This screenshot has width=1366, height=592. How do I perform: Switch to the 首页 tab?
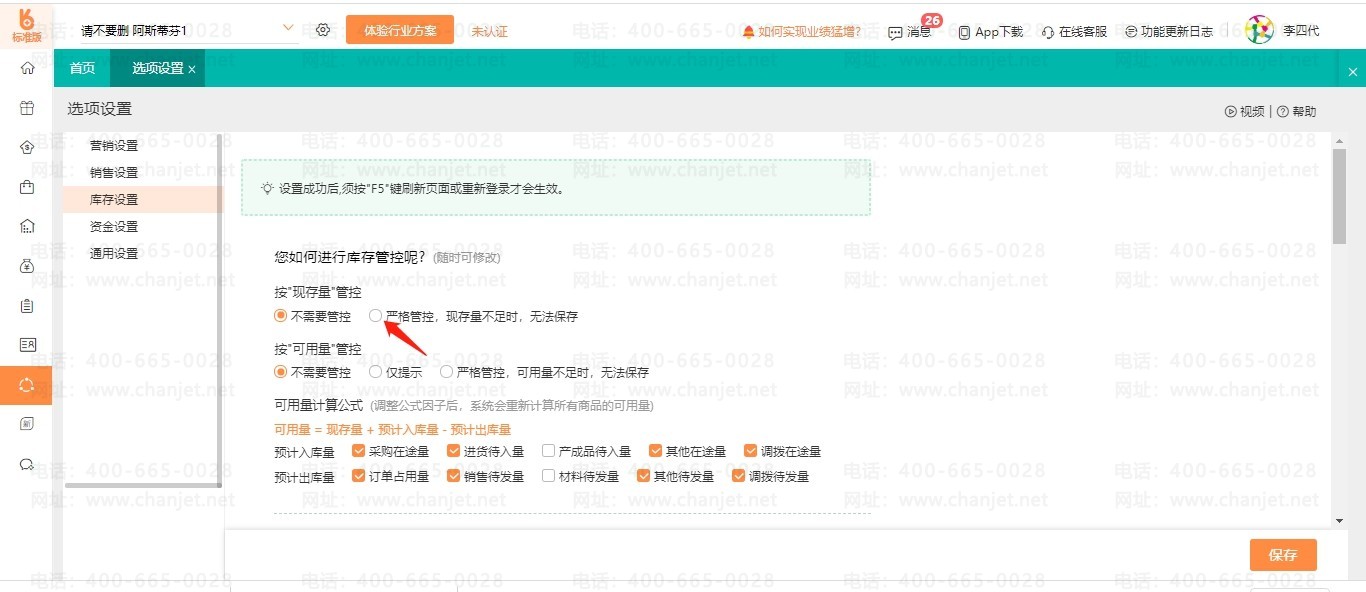(82, 68)
